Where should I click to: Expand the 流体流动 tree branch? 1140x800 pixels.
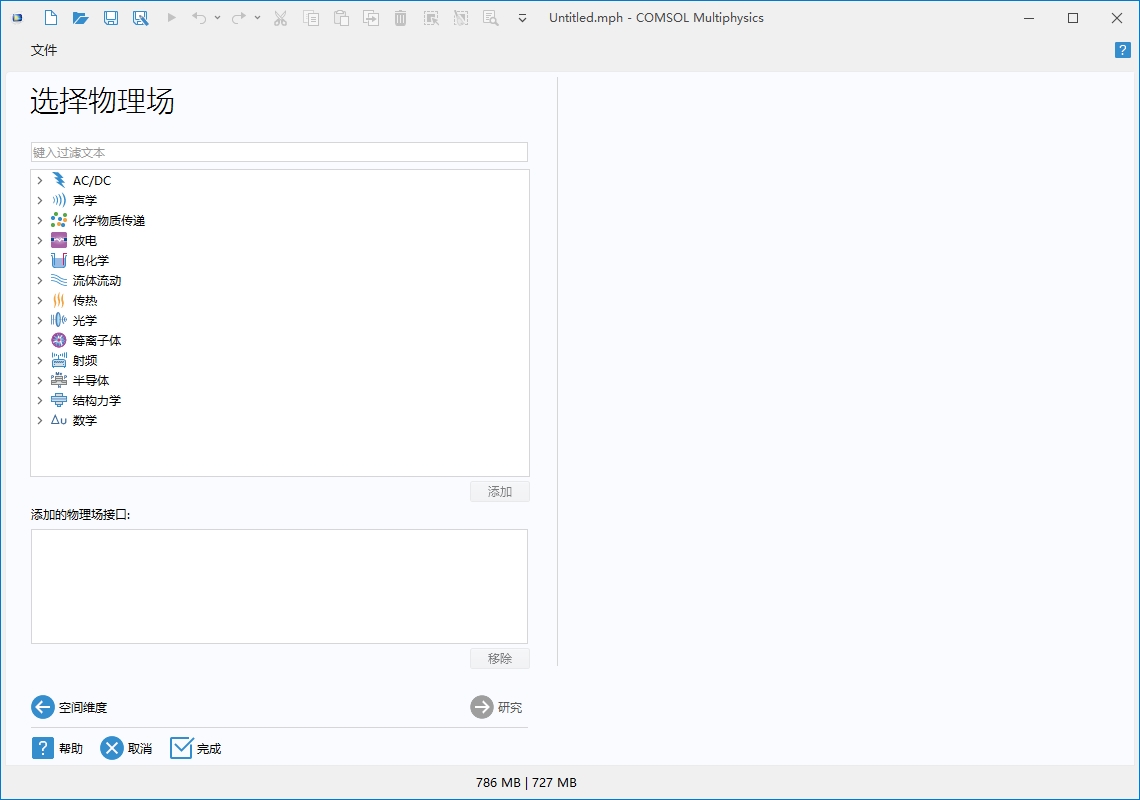(40, 281)
